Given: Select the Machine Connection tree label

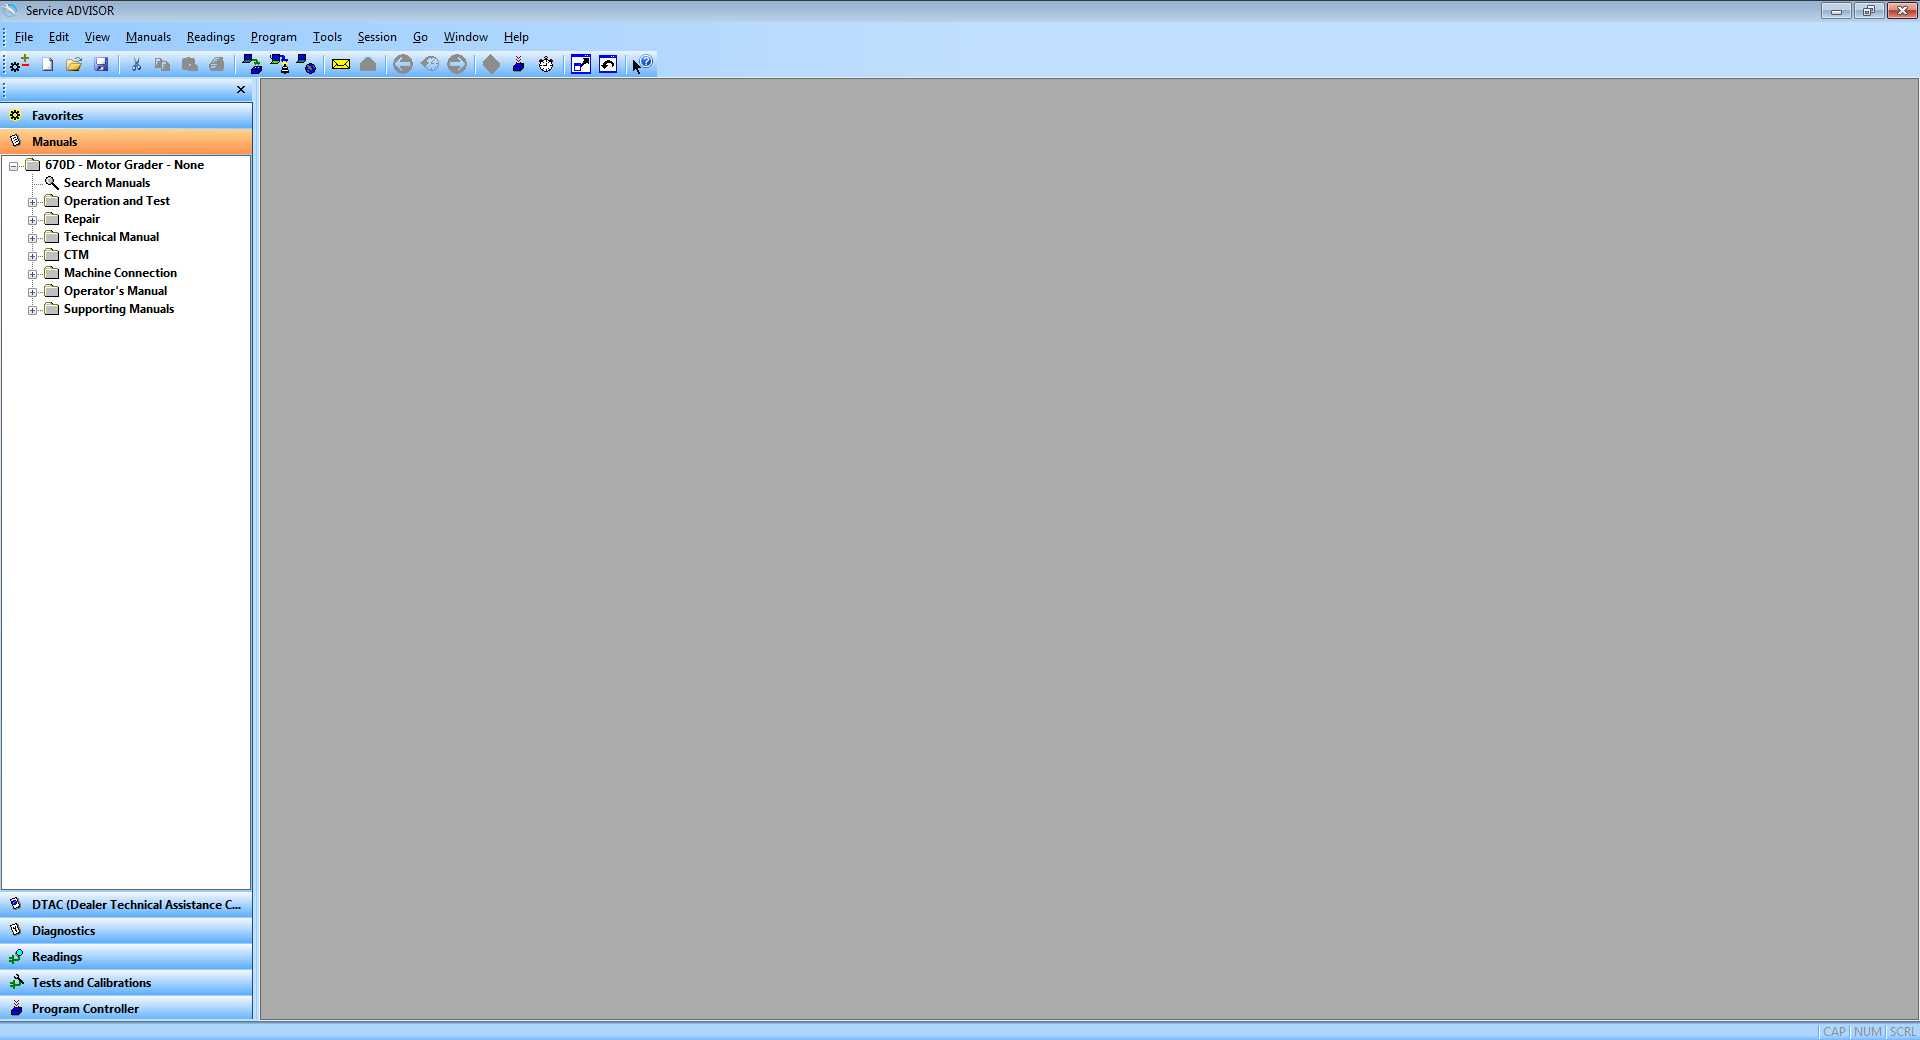Looking at the screenshot, I should (x=120, y=273).
